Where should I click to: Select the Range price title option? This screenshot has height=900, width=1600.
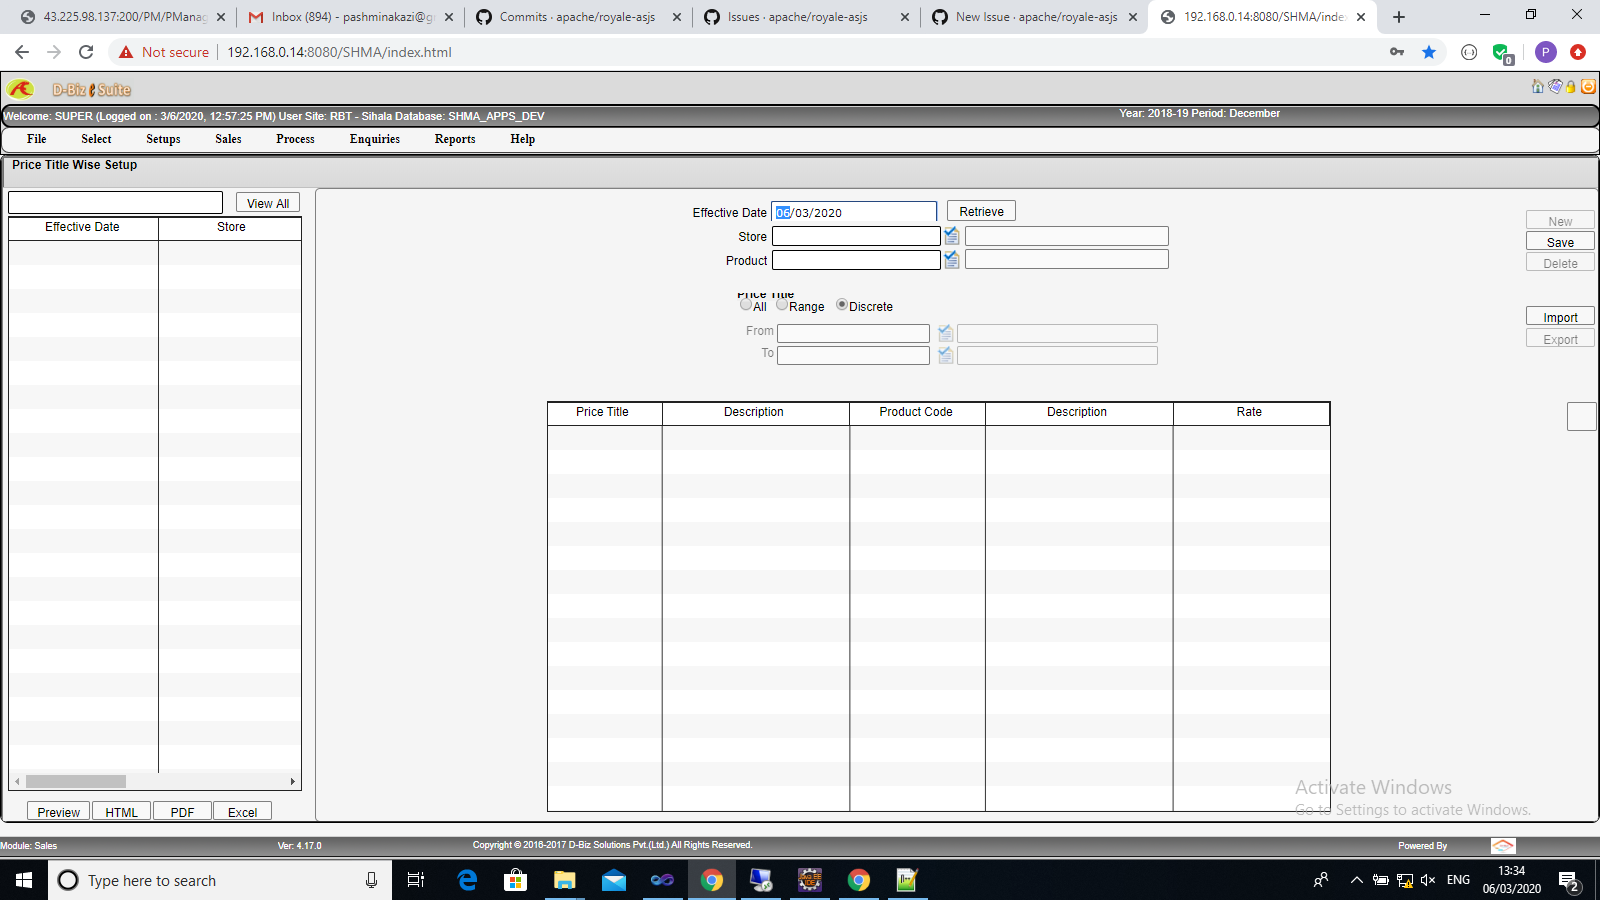(782, 305)
